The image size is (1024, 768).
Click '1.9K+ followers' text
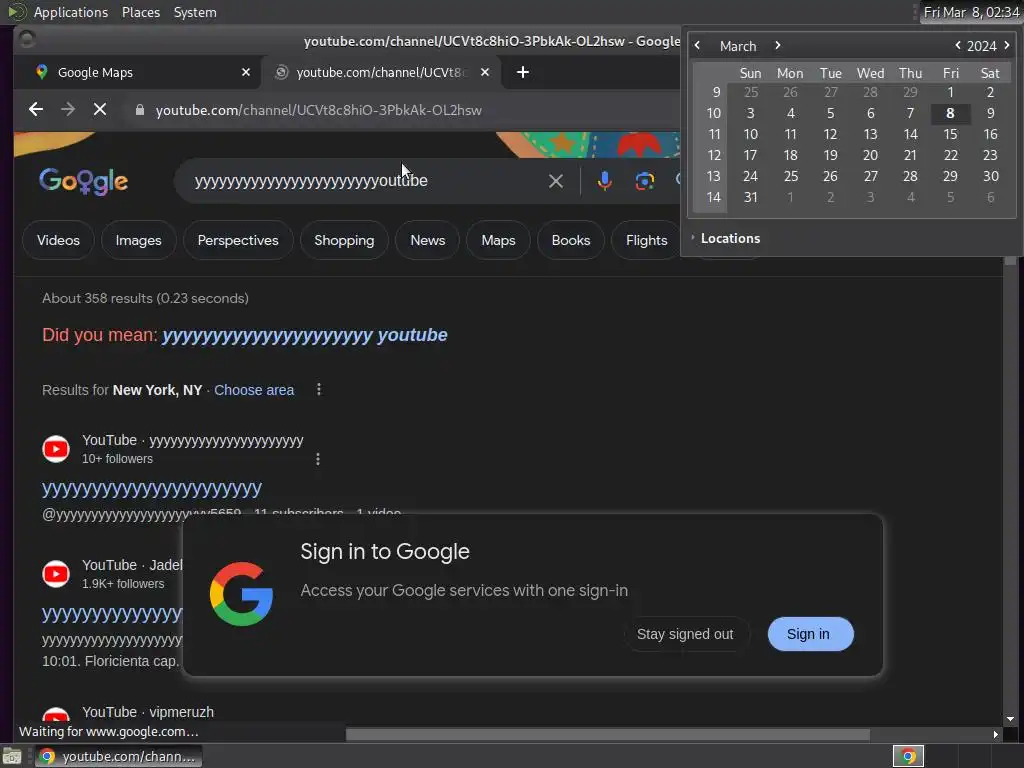tap(123, 584)
